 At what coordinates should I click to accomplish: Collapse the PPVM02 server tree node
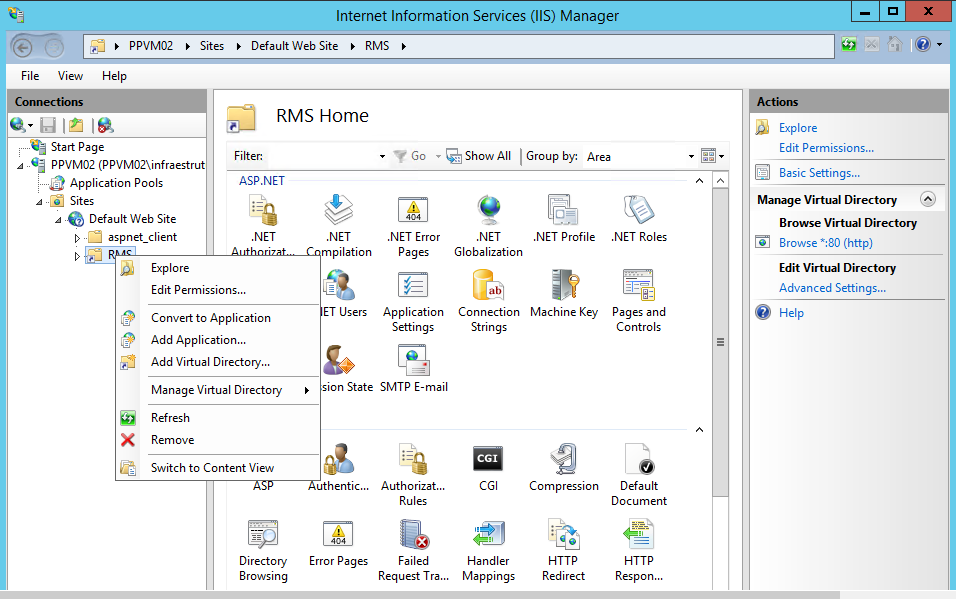[x=20, y=165]
